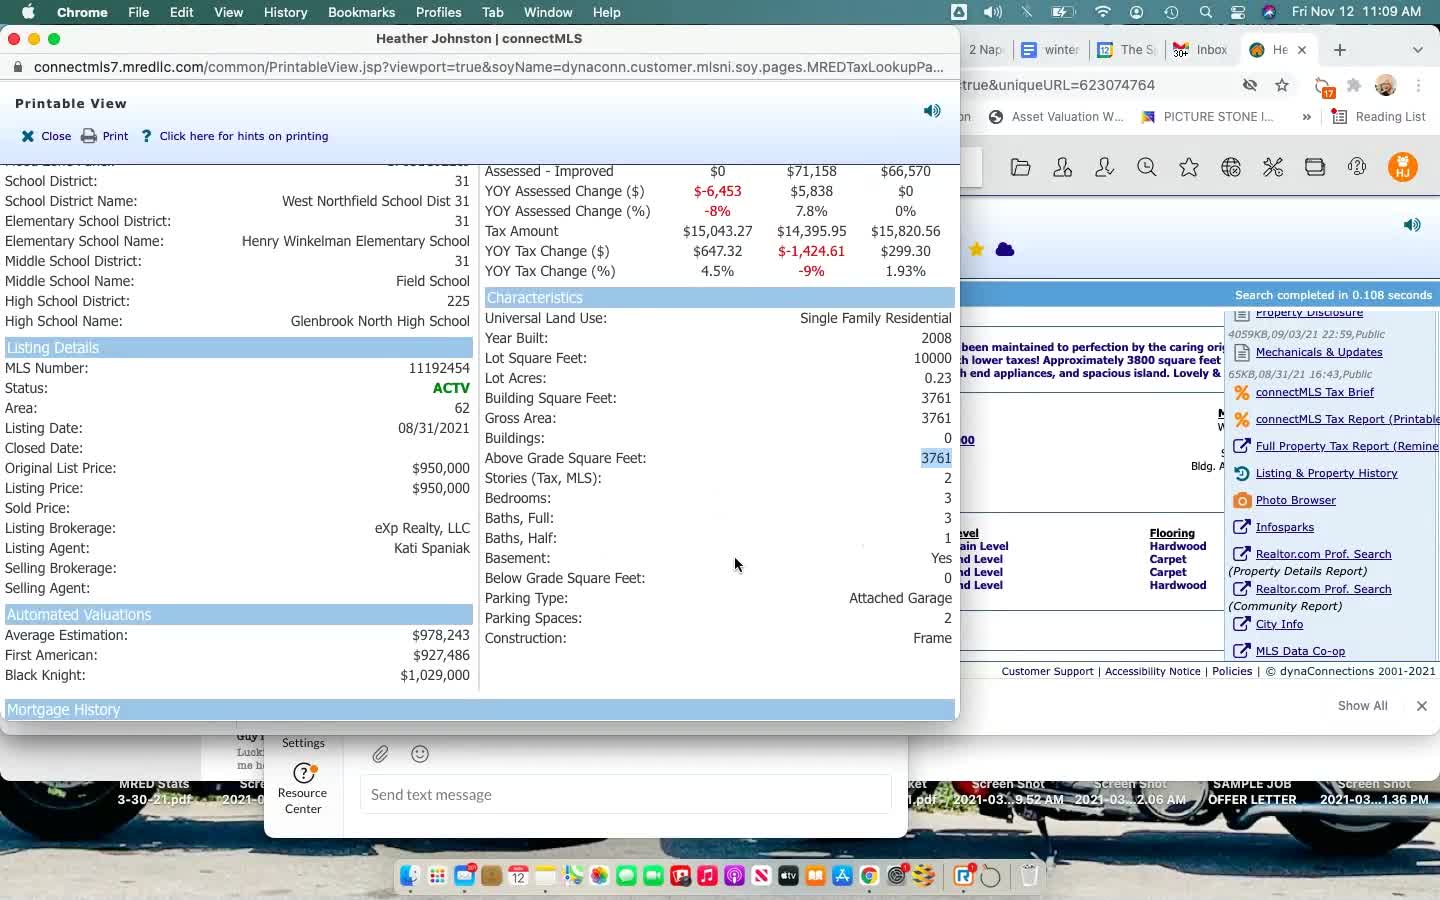Show hidden bookmarks with the chevron

point(1306,117)
